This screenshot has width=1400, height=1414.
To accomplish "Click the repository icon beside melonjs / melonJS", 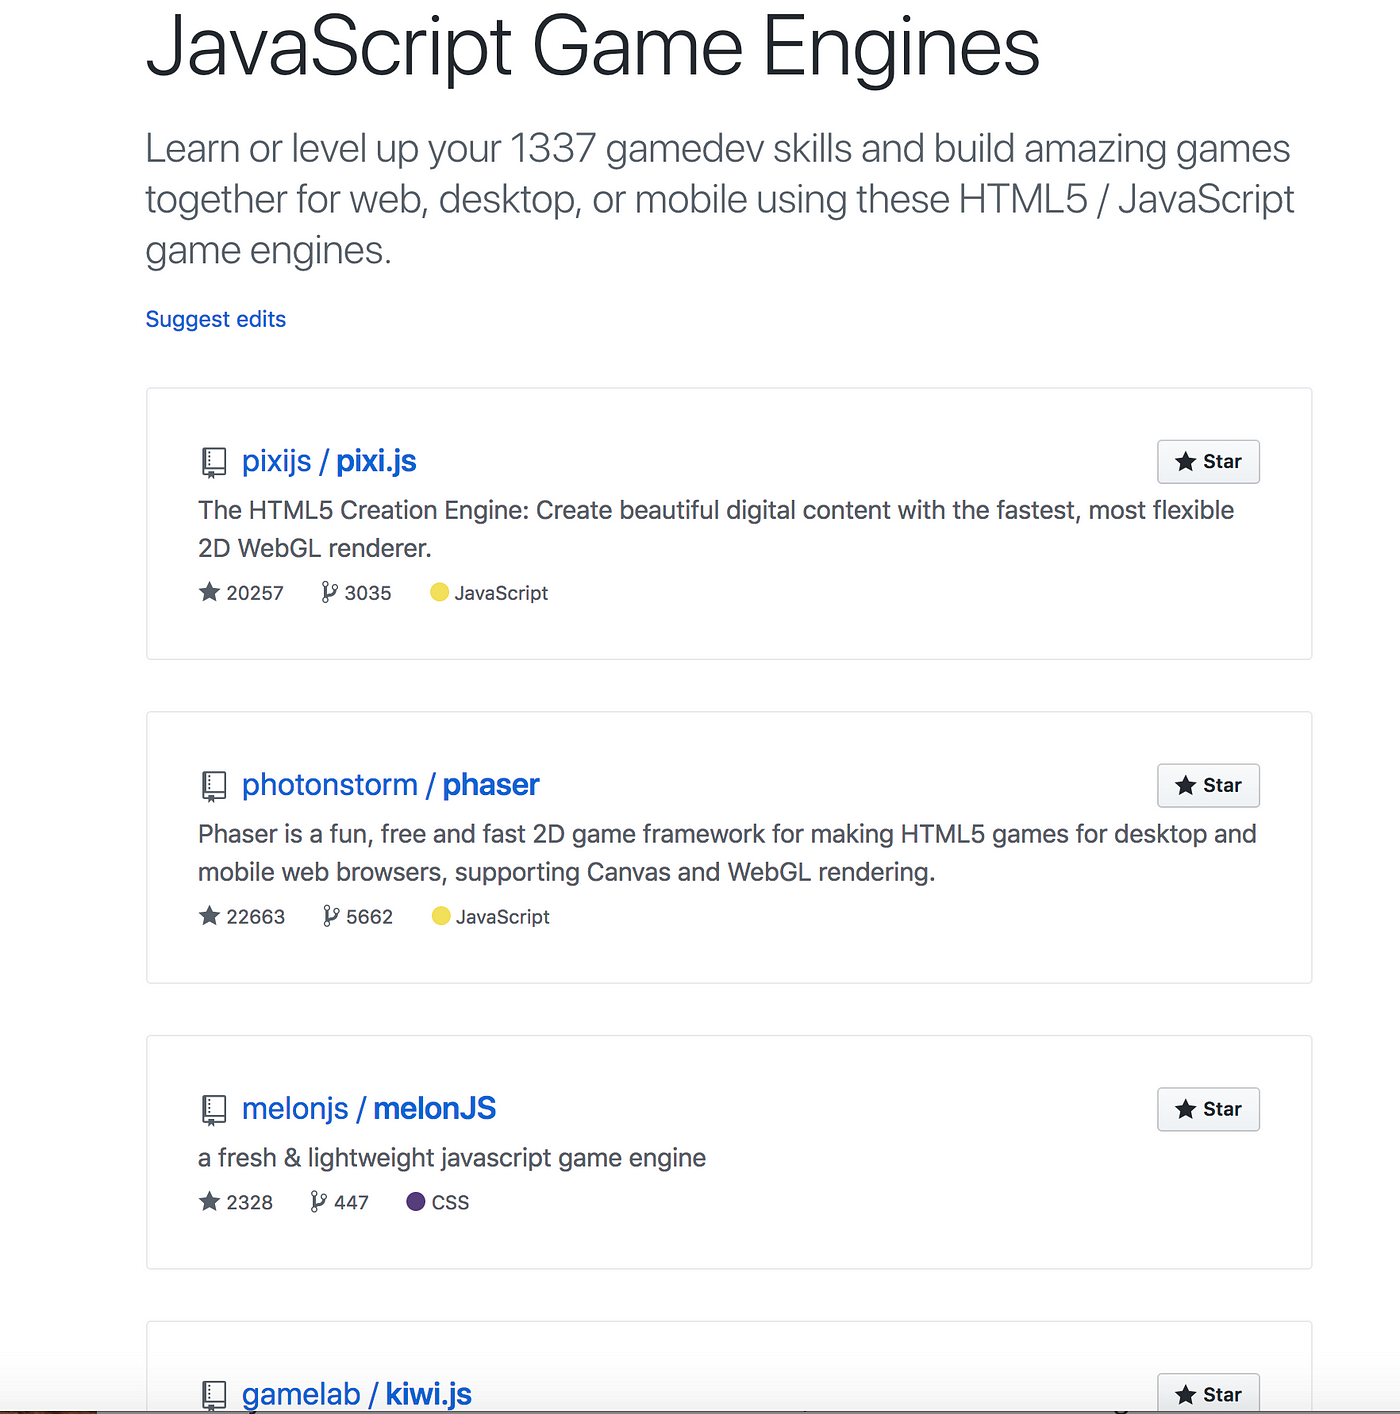I will pyautogui.click(x=214, y=1110).
